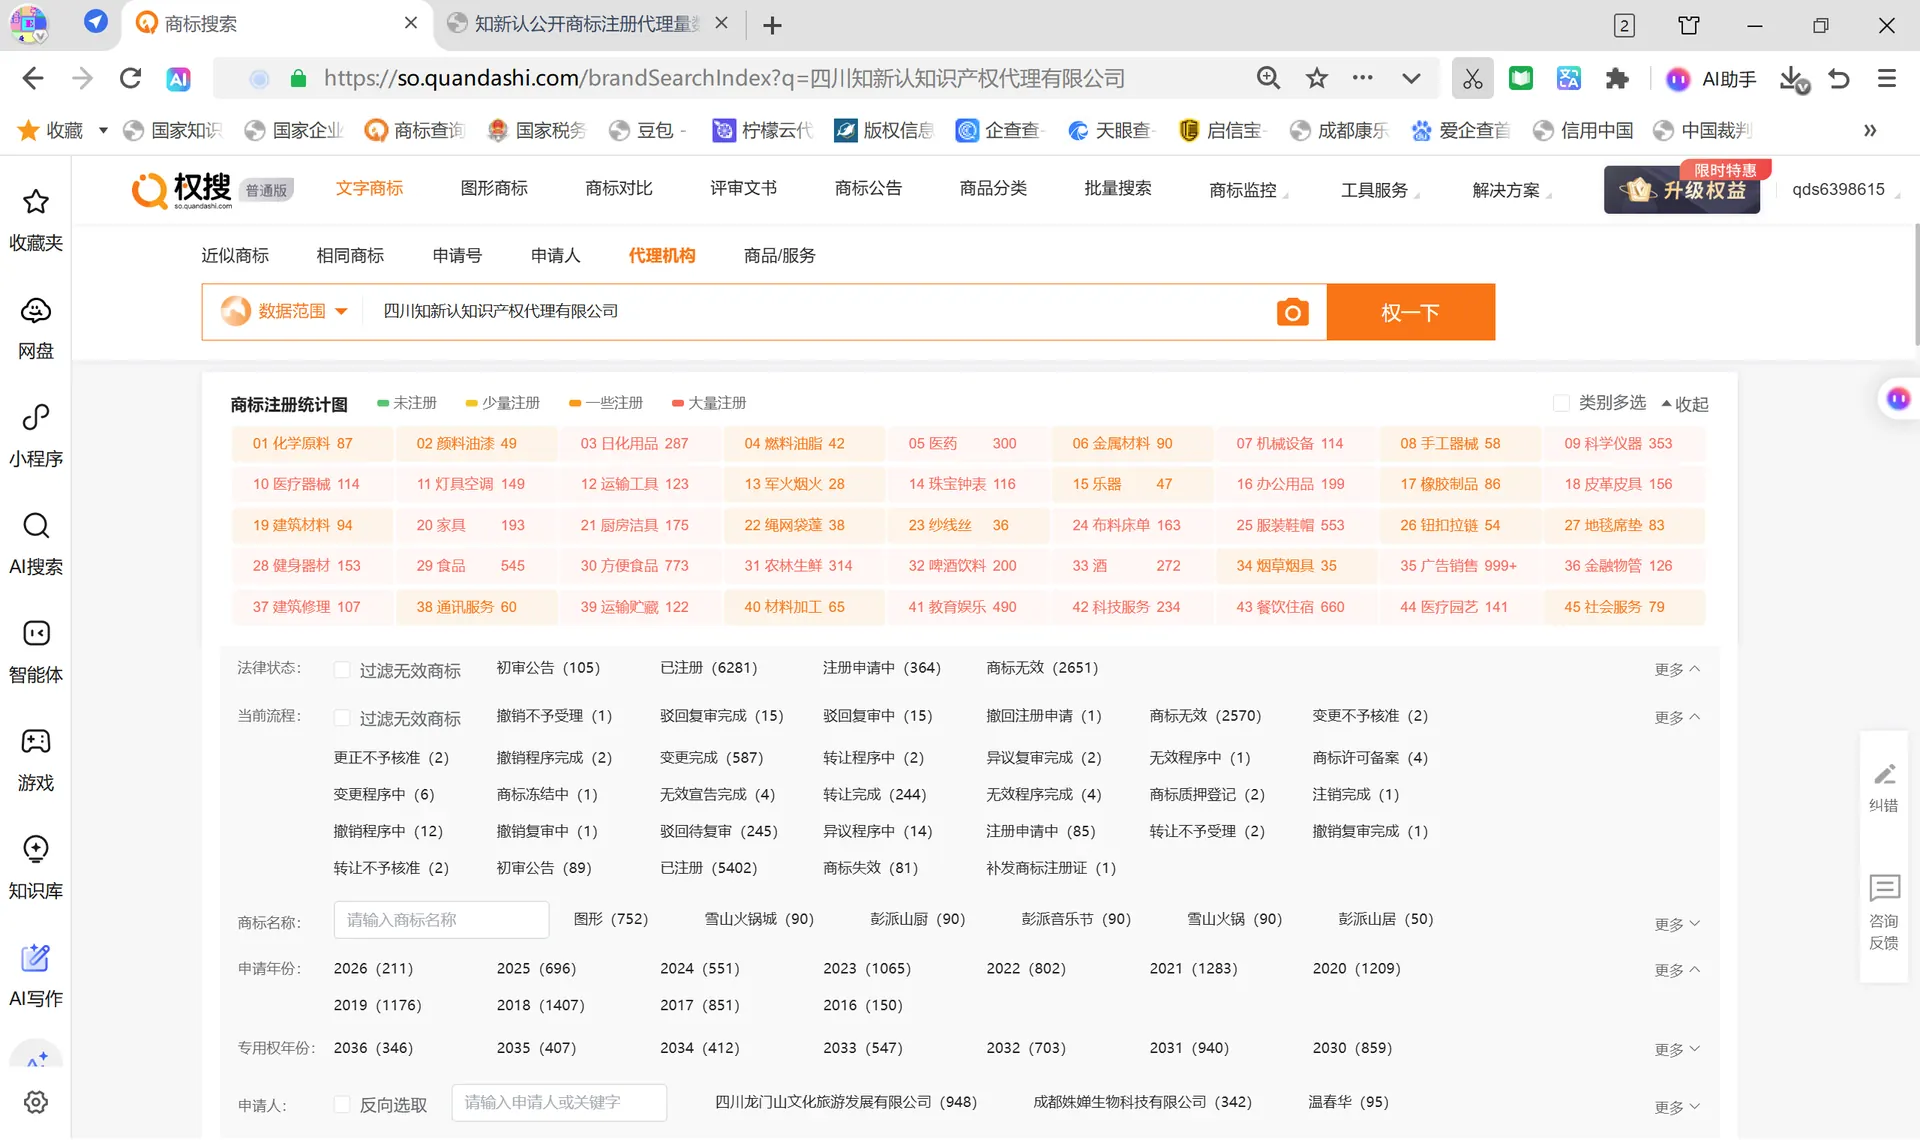The width and height of the screenshot is (1920, 1140).
Task: Open the download manager icon
Action: tap(1794, 79)
